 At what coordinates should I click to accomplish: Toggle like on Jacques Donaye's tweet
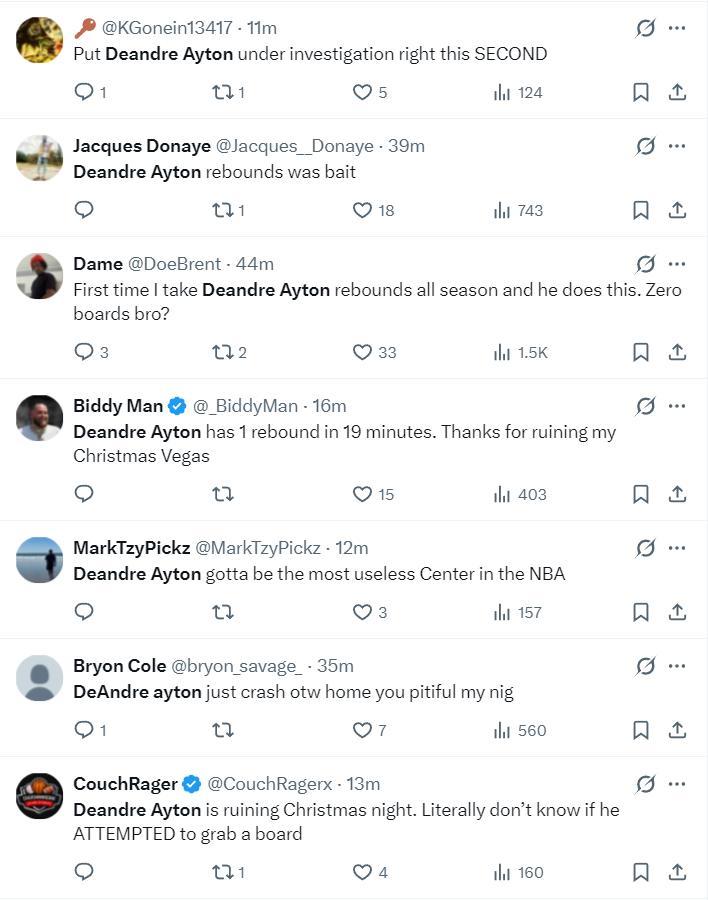(362, 210)
